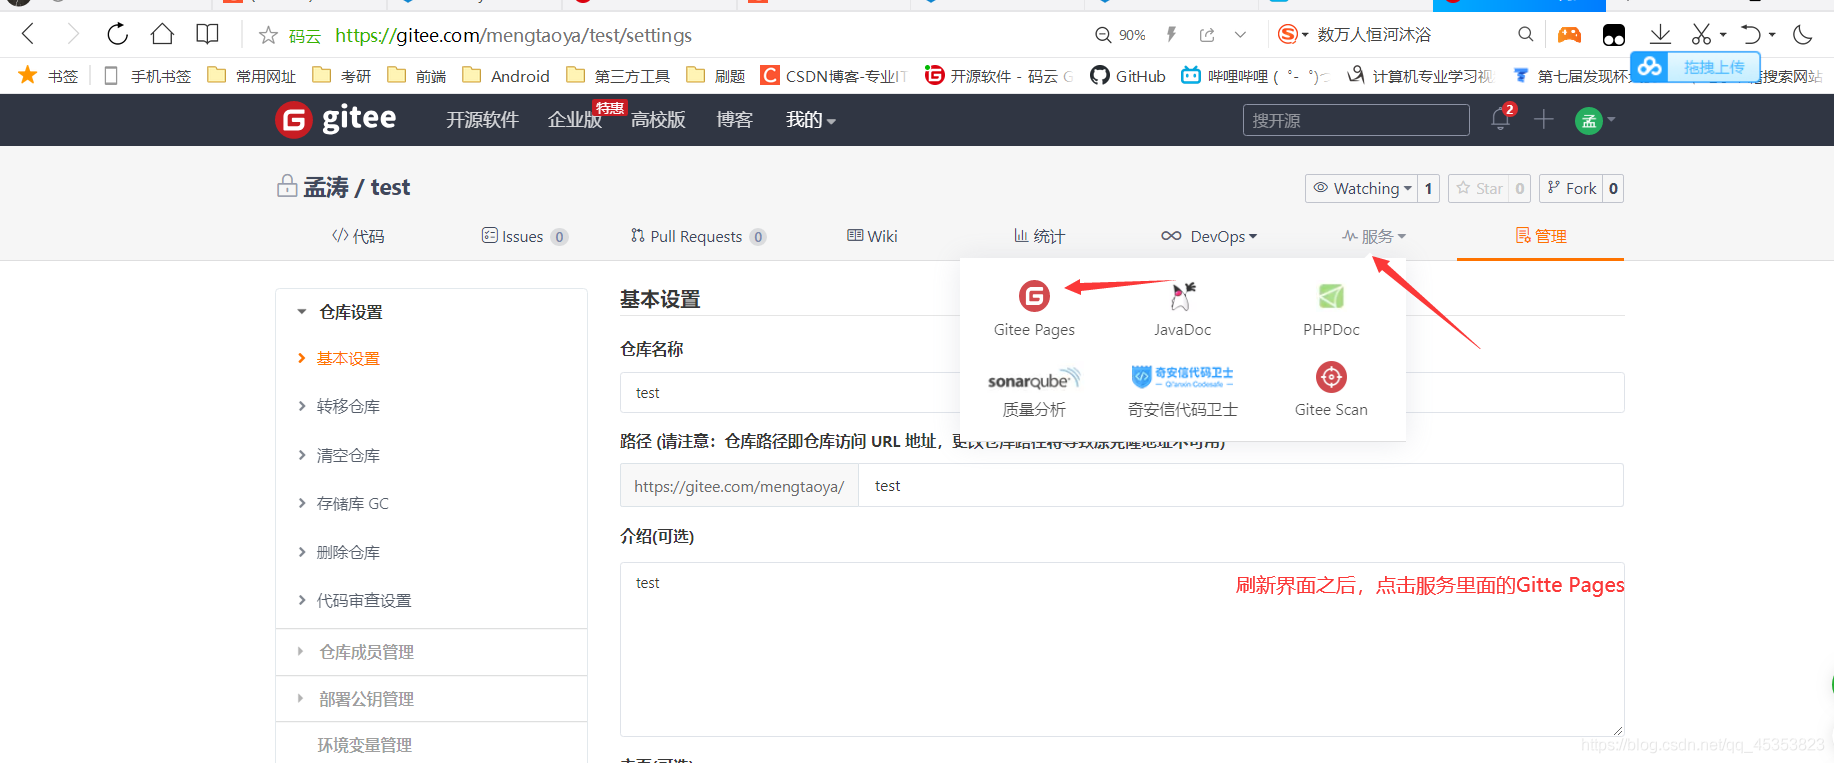
Task: Select 清空仓库 in the sidebar
Action: tap(348, 455)
